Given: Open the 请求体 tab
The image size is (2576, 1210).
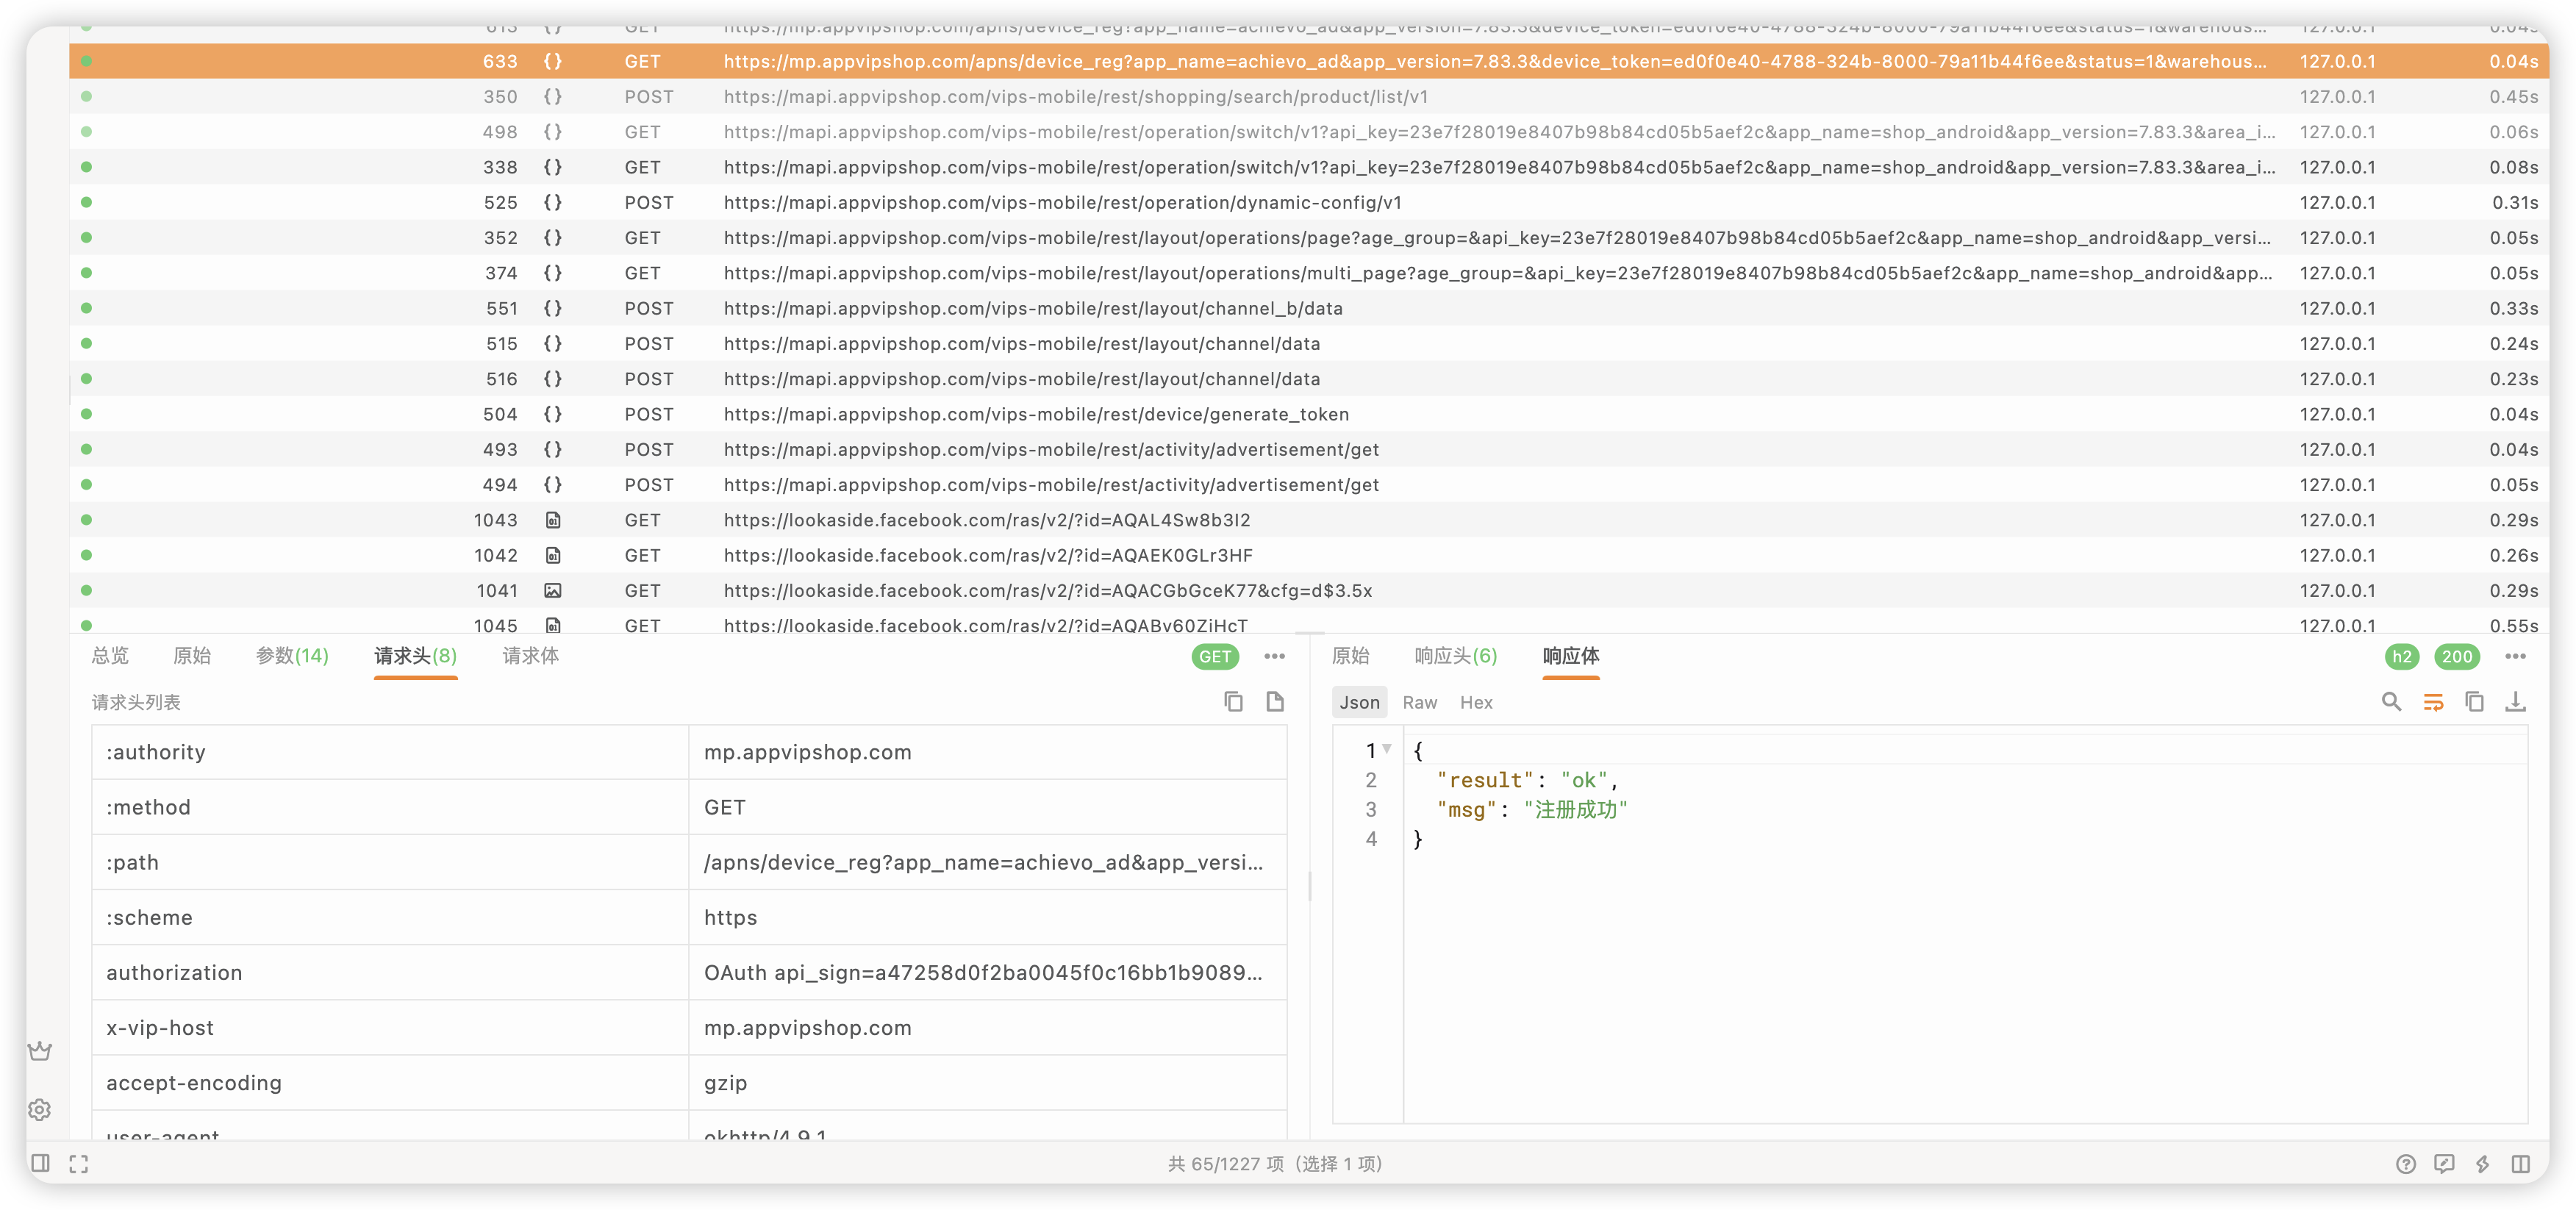Looking at the screenshot, I should coord(531,656).
